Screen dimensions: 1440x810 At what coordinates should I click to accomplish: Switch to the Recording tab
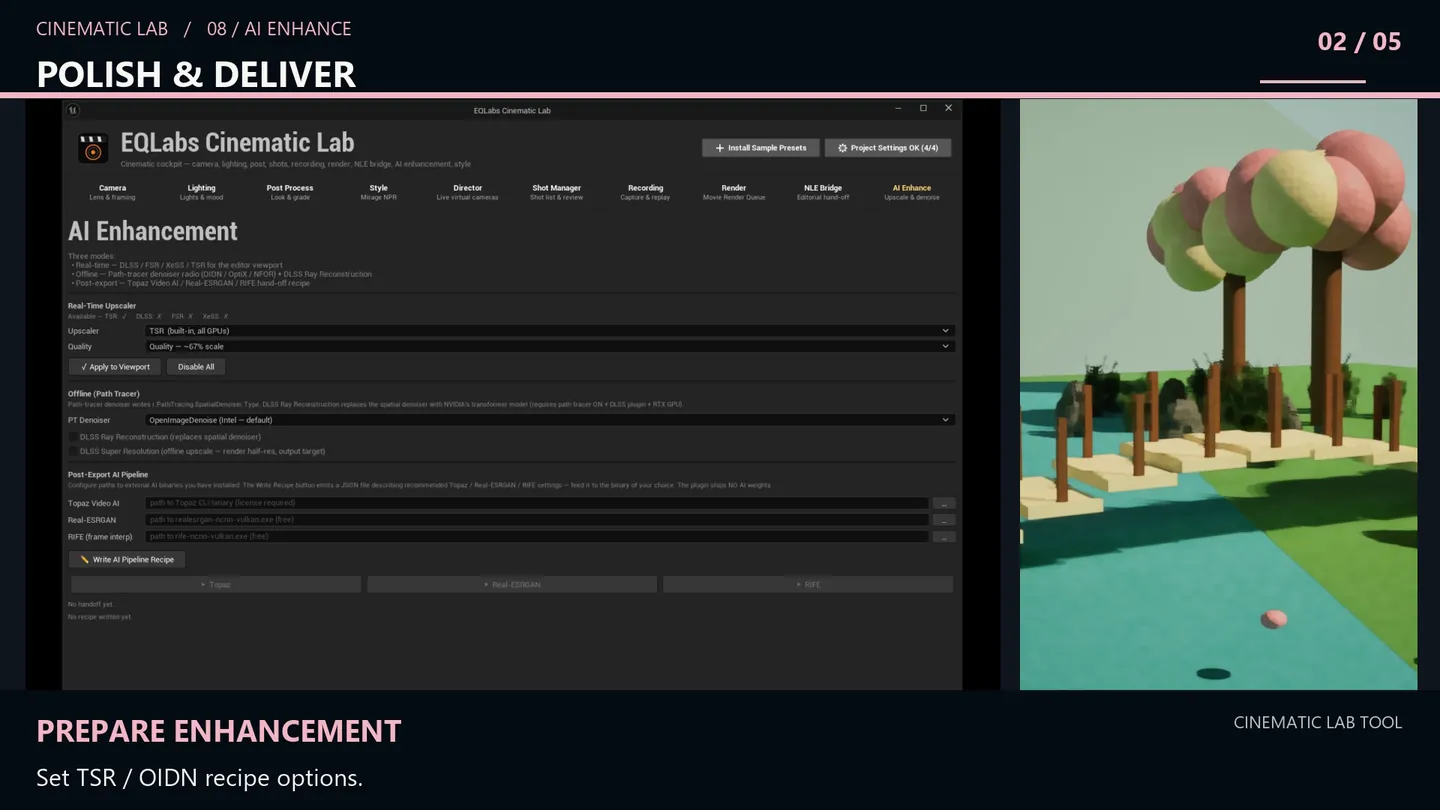(645, 192)
